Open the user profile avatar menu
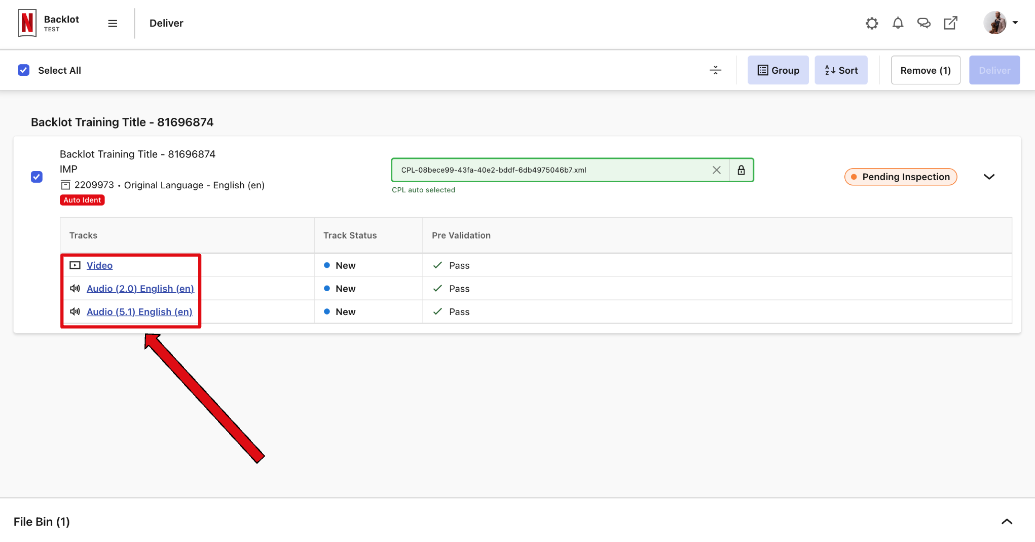The width and height of the screenshot is (1035, 542). (1001, 22)
